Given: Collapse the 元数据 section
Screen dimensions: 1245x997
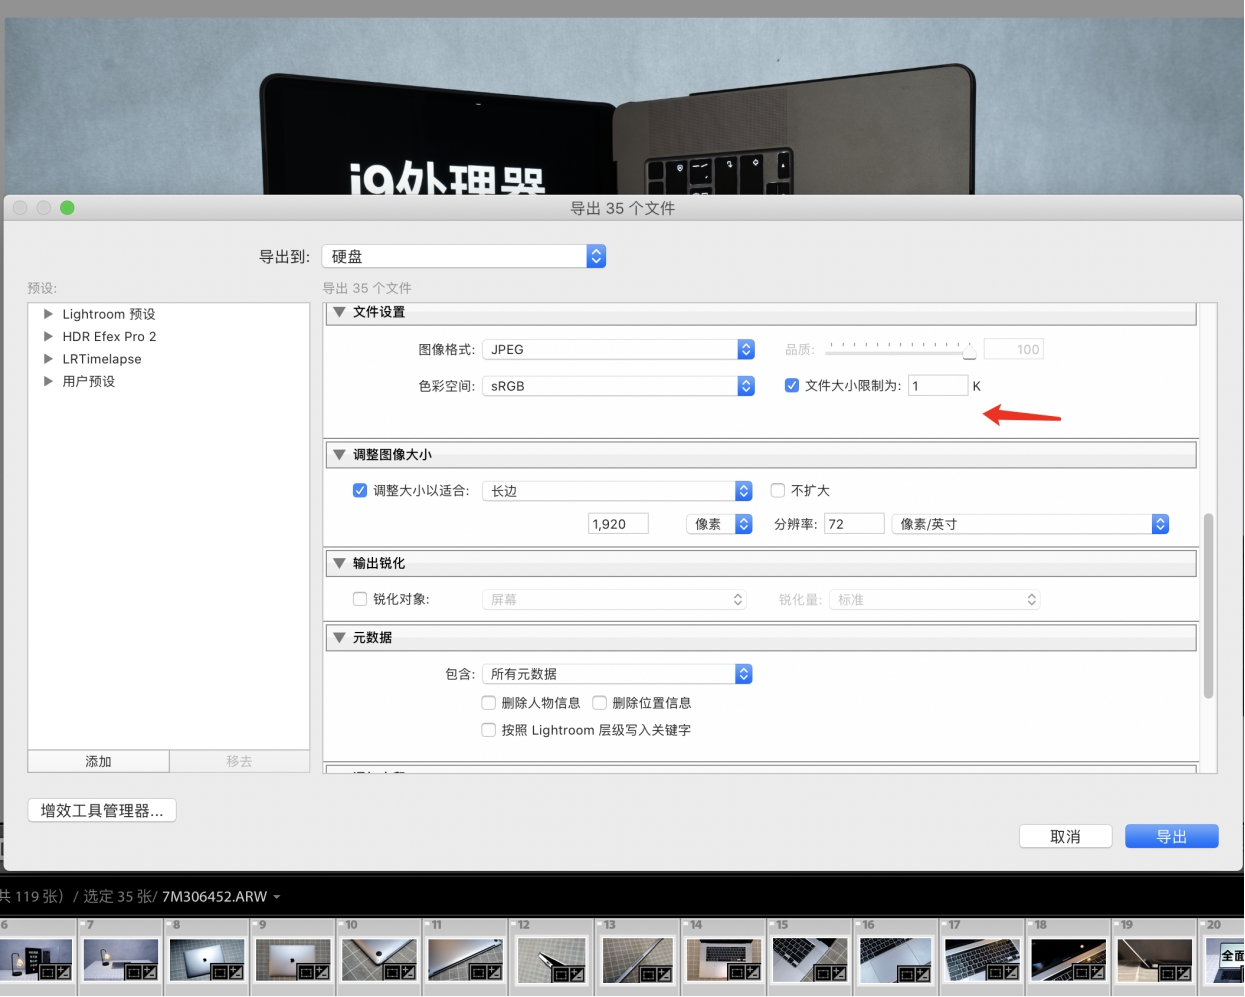Looking at the screenshot, I should pyautogui.click(x=339, y=637).
